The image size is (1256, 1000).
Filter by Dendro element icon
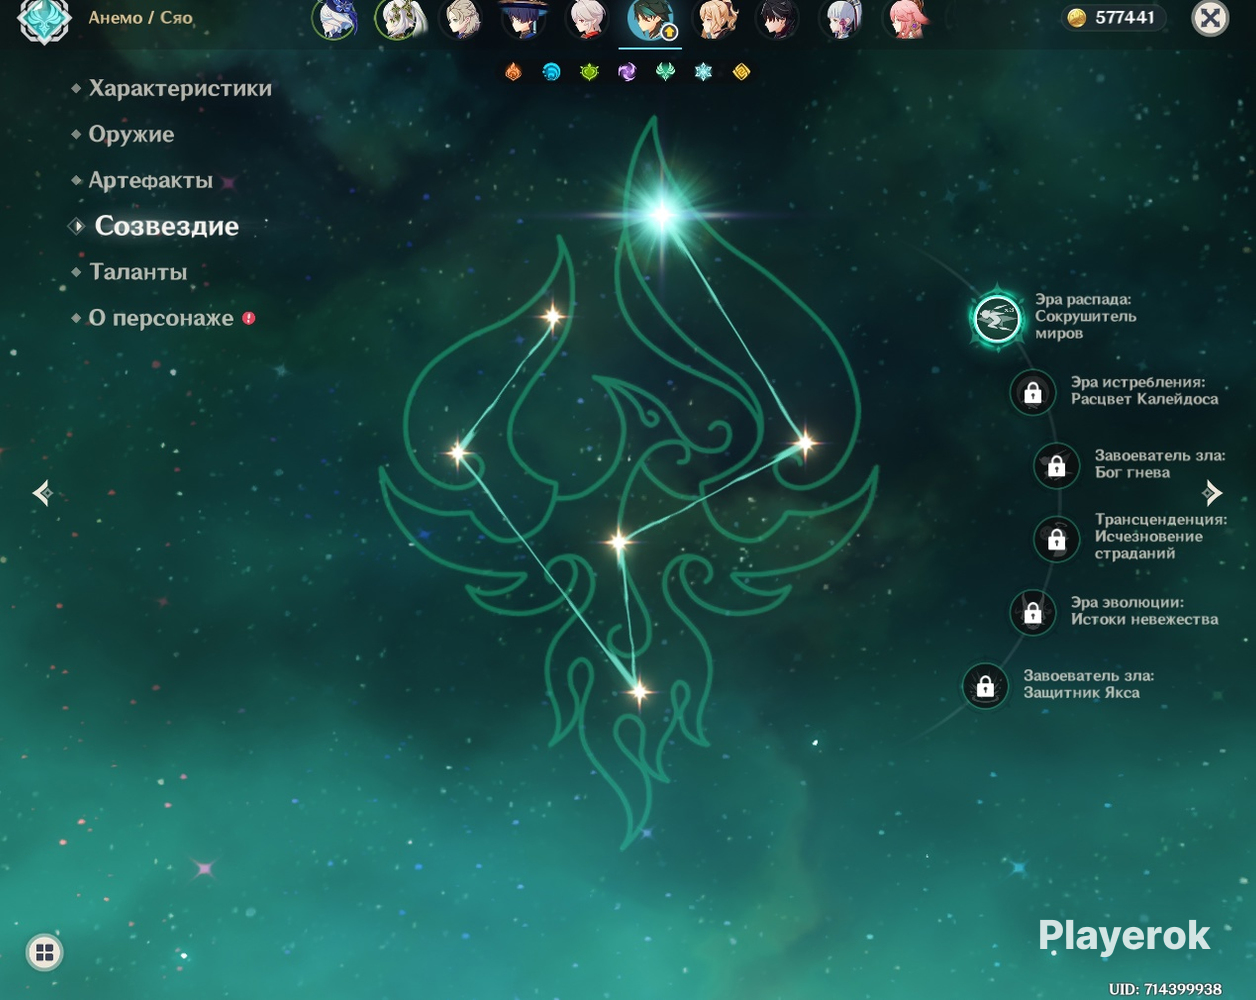pos(589,72)
